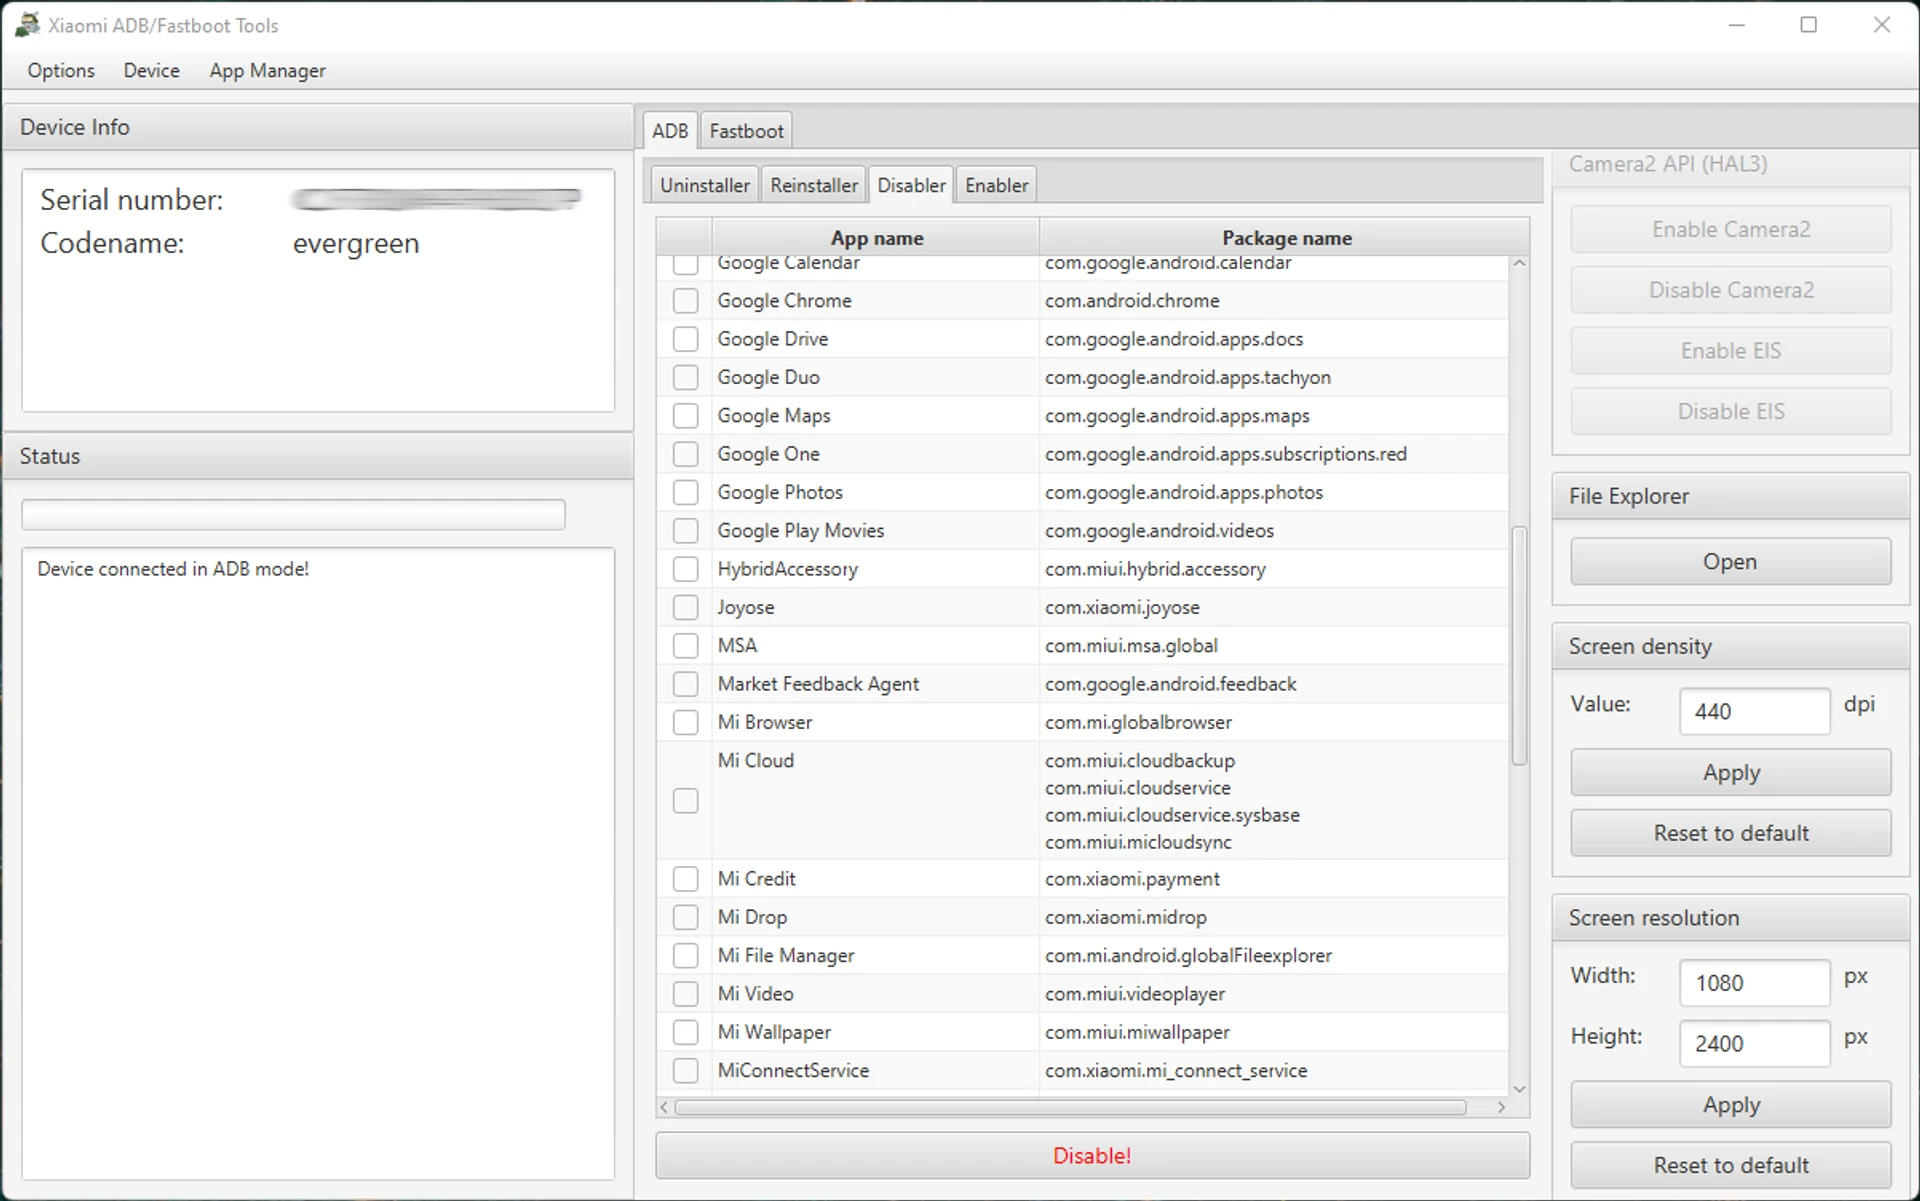
Task: Click Open in File Explorer panel
Action: coord(1730,562)
